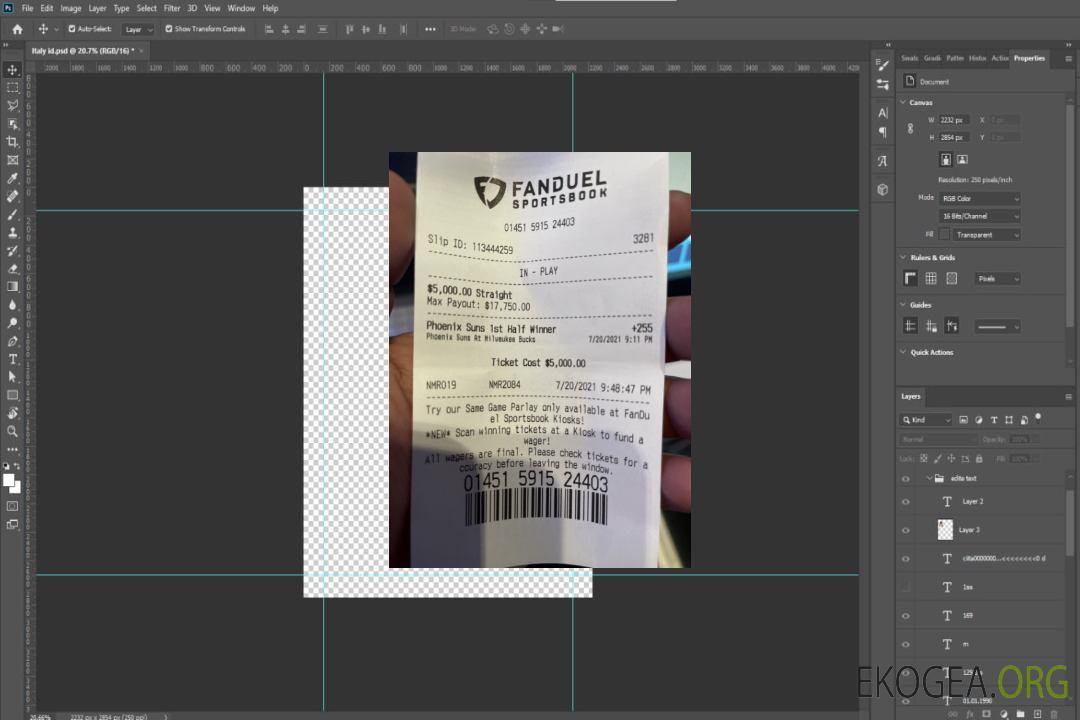Image resolution: width=1080 pixels, height=720 pixels.
Task: Collapse the 'edite text' layer group
Action: (x=929, y=479)
